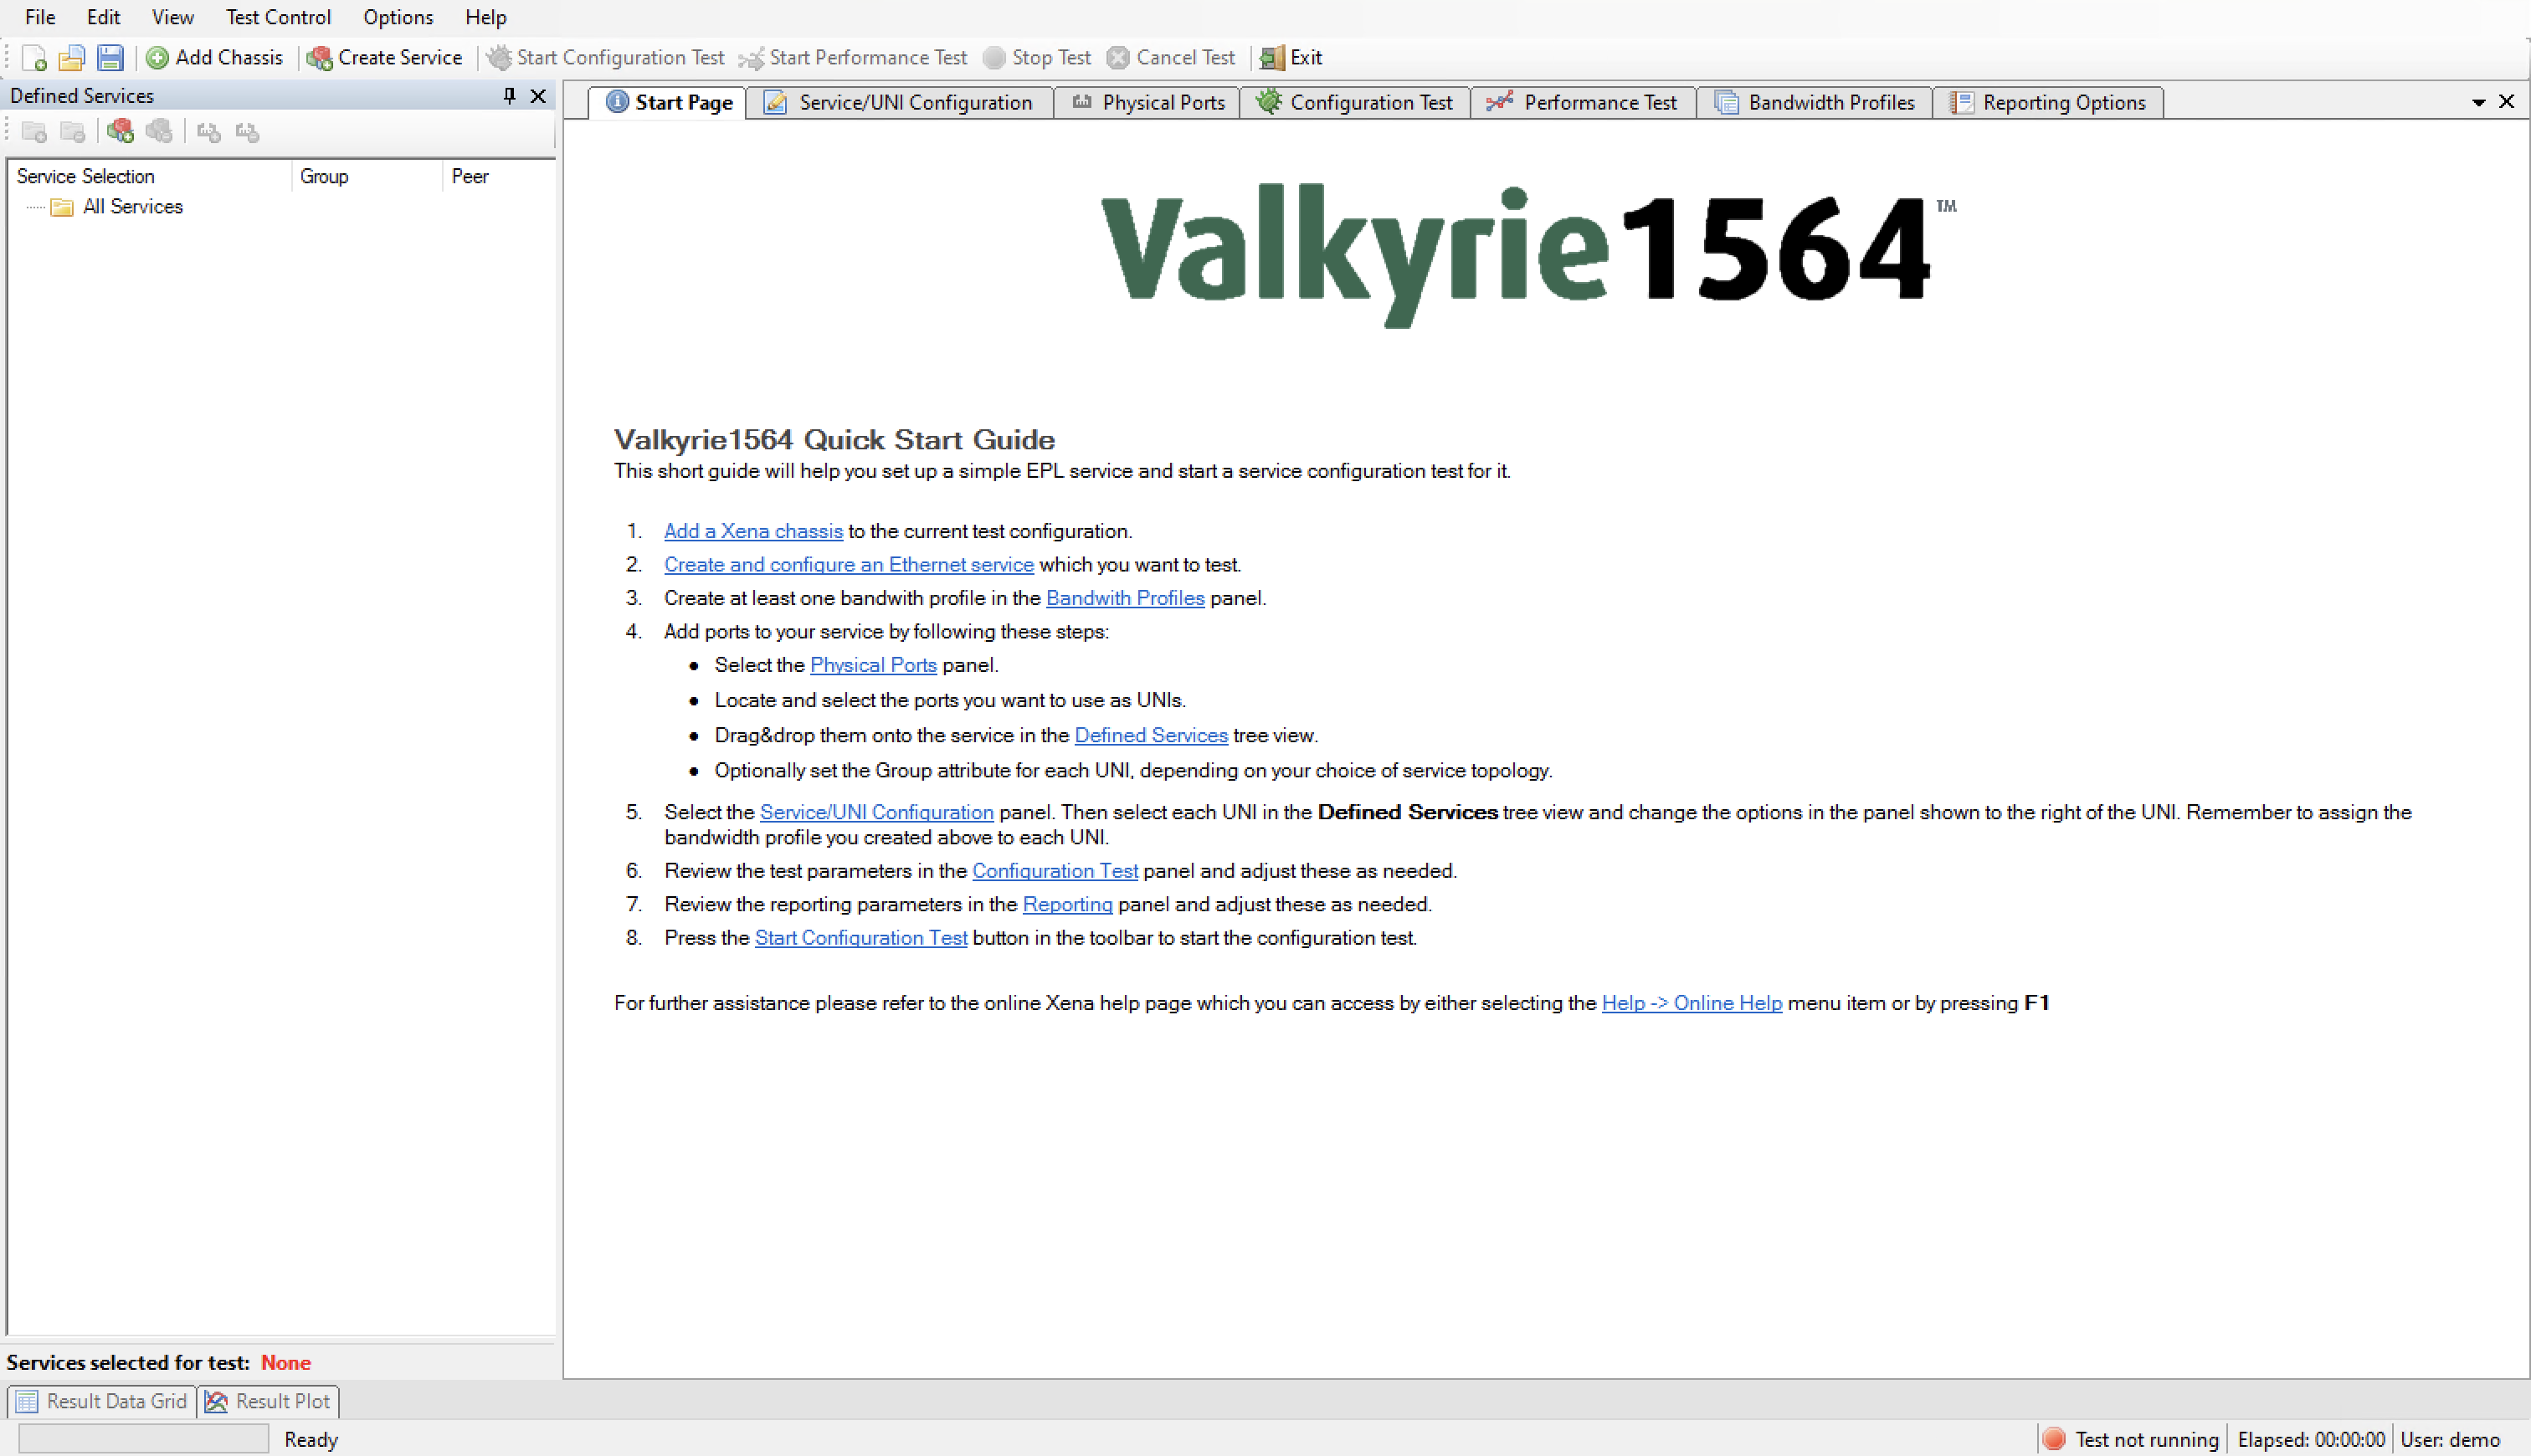Click Start Performance Test toolbar button

tap(853, 58)
